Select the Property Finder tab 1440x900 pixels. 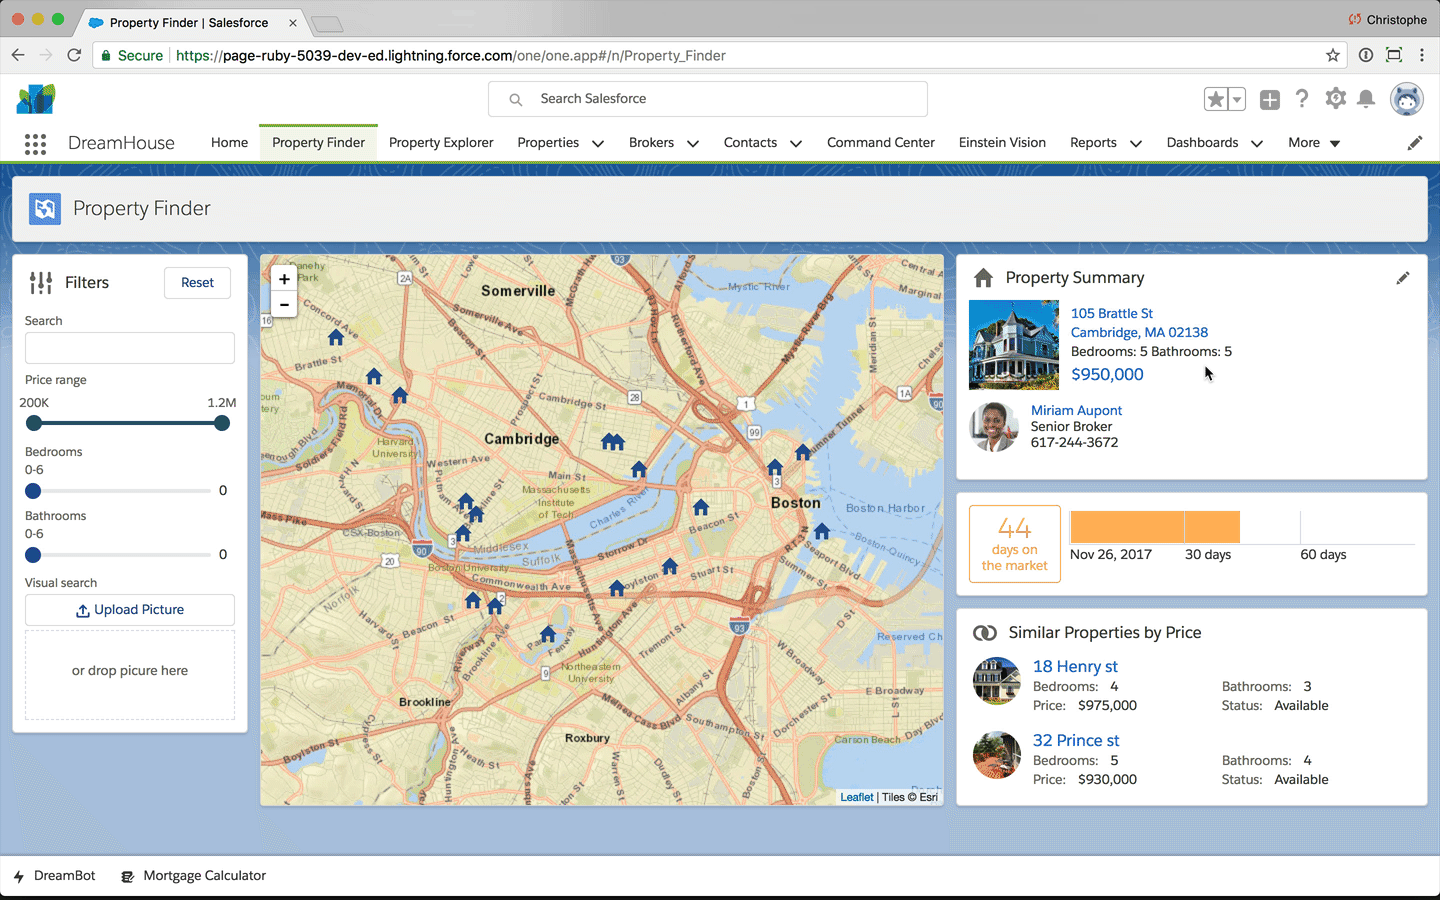pyautogui.click(x=318, y=143)
